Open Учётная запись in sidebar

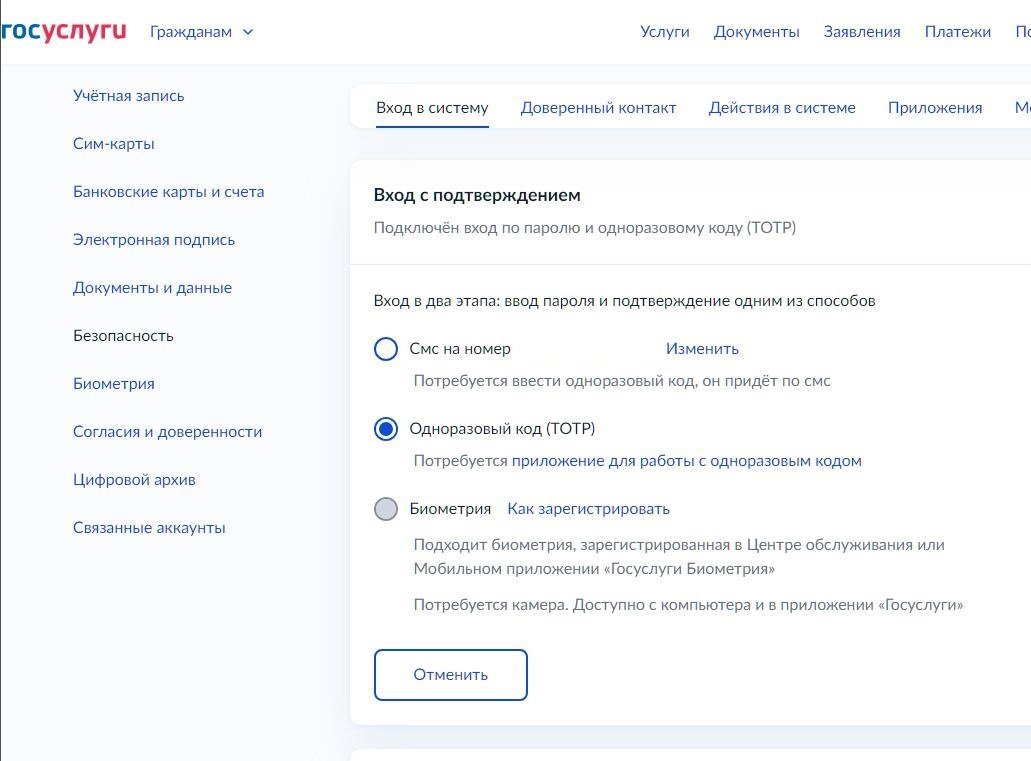[x=129, y=96]
